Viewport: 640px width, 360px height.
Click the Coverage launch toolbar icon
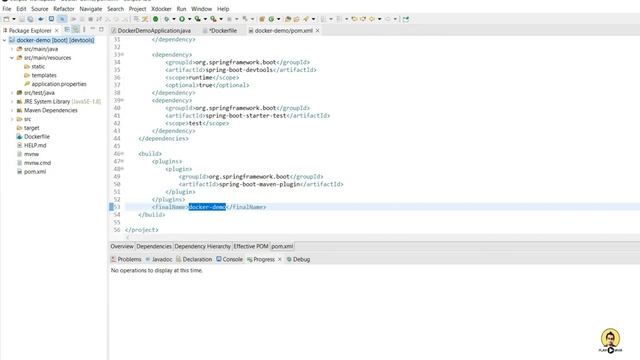pyautogui.click(x=198, y=19)
